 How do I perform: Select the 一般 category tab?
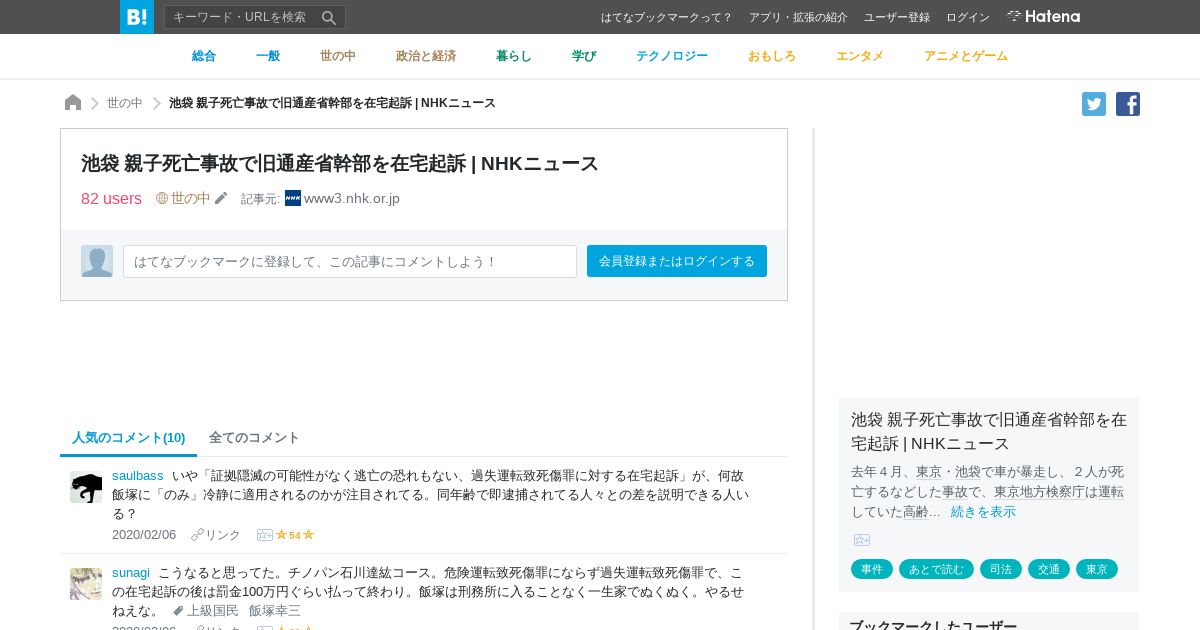click(268, 56)
